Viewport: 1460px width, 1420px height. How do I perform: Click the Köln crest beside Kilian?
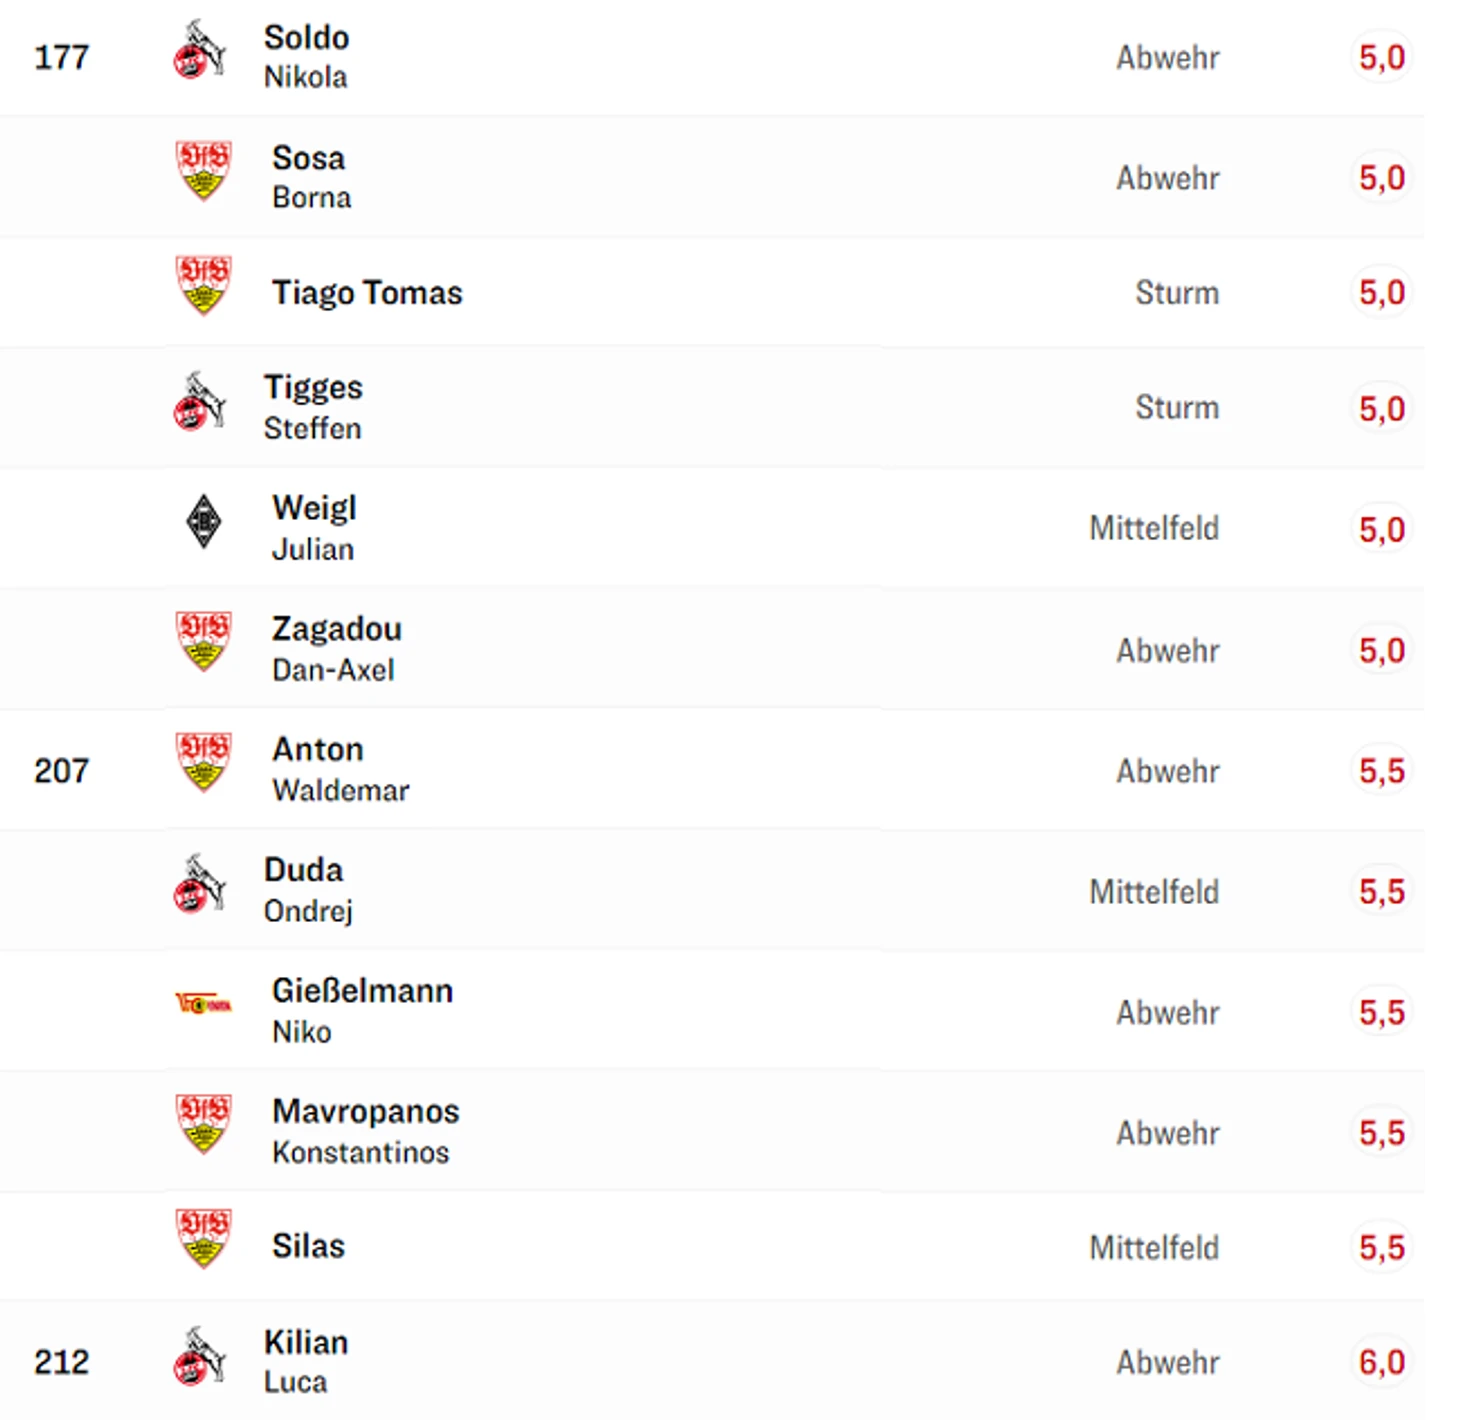[x=200, y=1356]
